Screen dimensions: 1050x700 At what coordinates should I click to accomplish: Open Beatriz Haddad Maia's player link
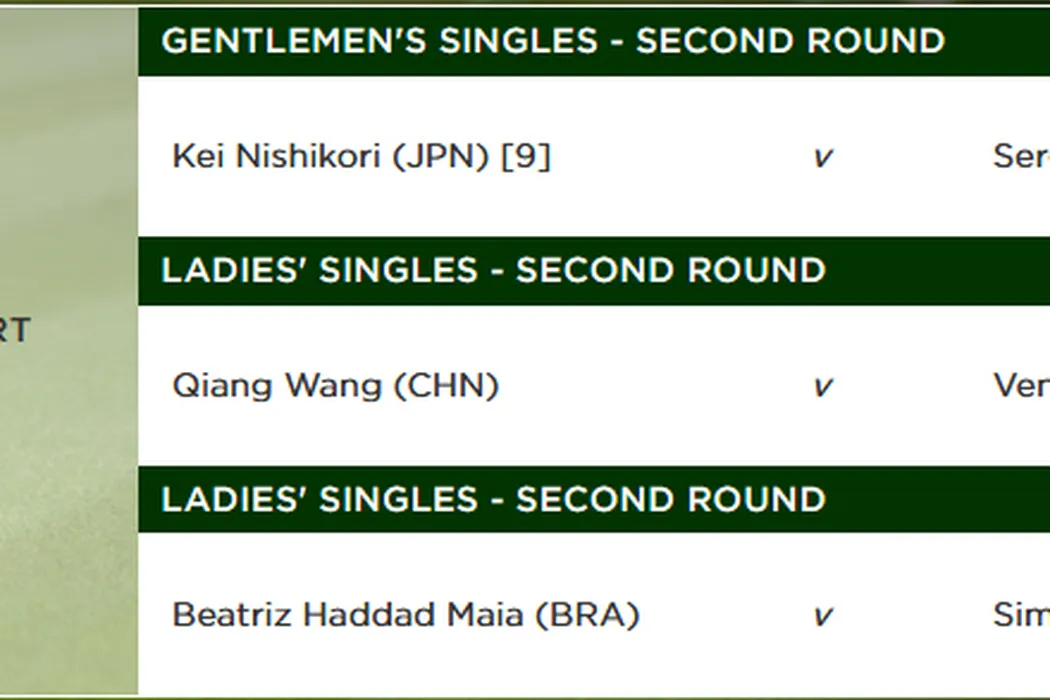[x=347, y=614]
